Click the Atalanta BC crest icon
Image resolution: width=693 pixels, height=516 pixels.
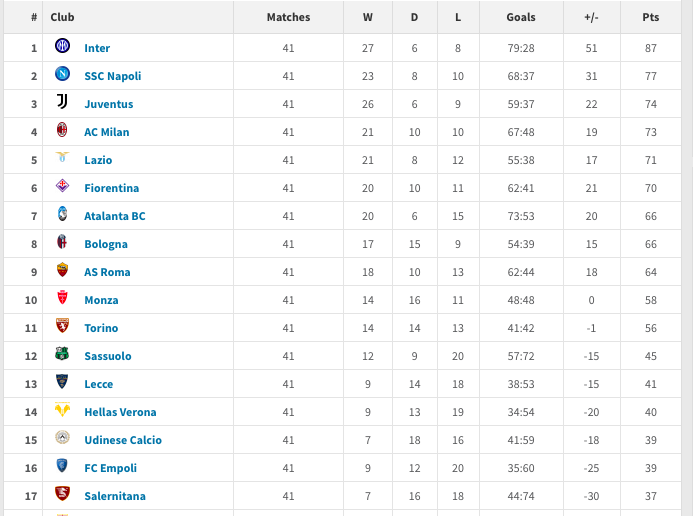pos(62,215)
